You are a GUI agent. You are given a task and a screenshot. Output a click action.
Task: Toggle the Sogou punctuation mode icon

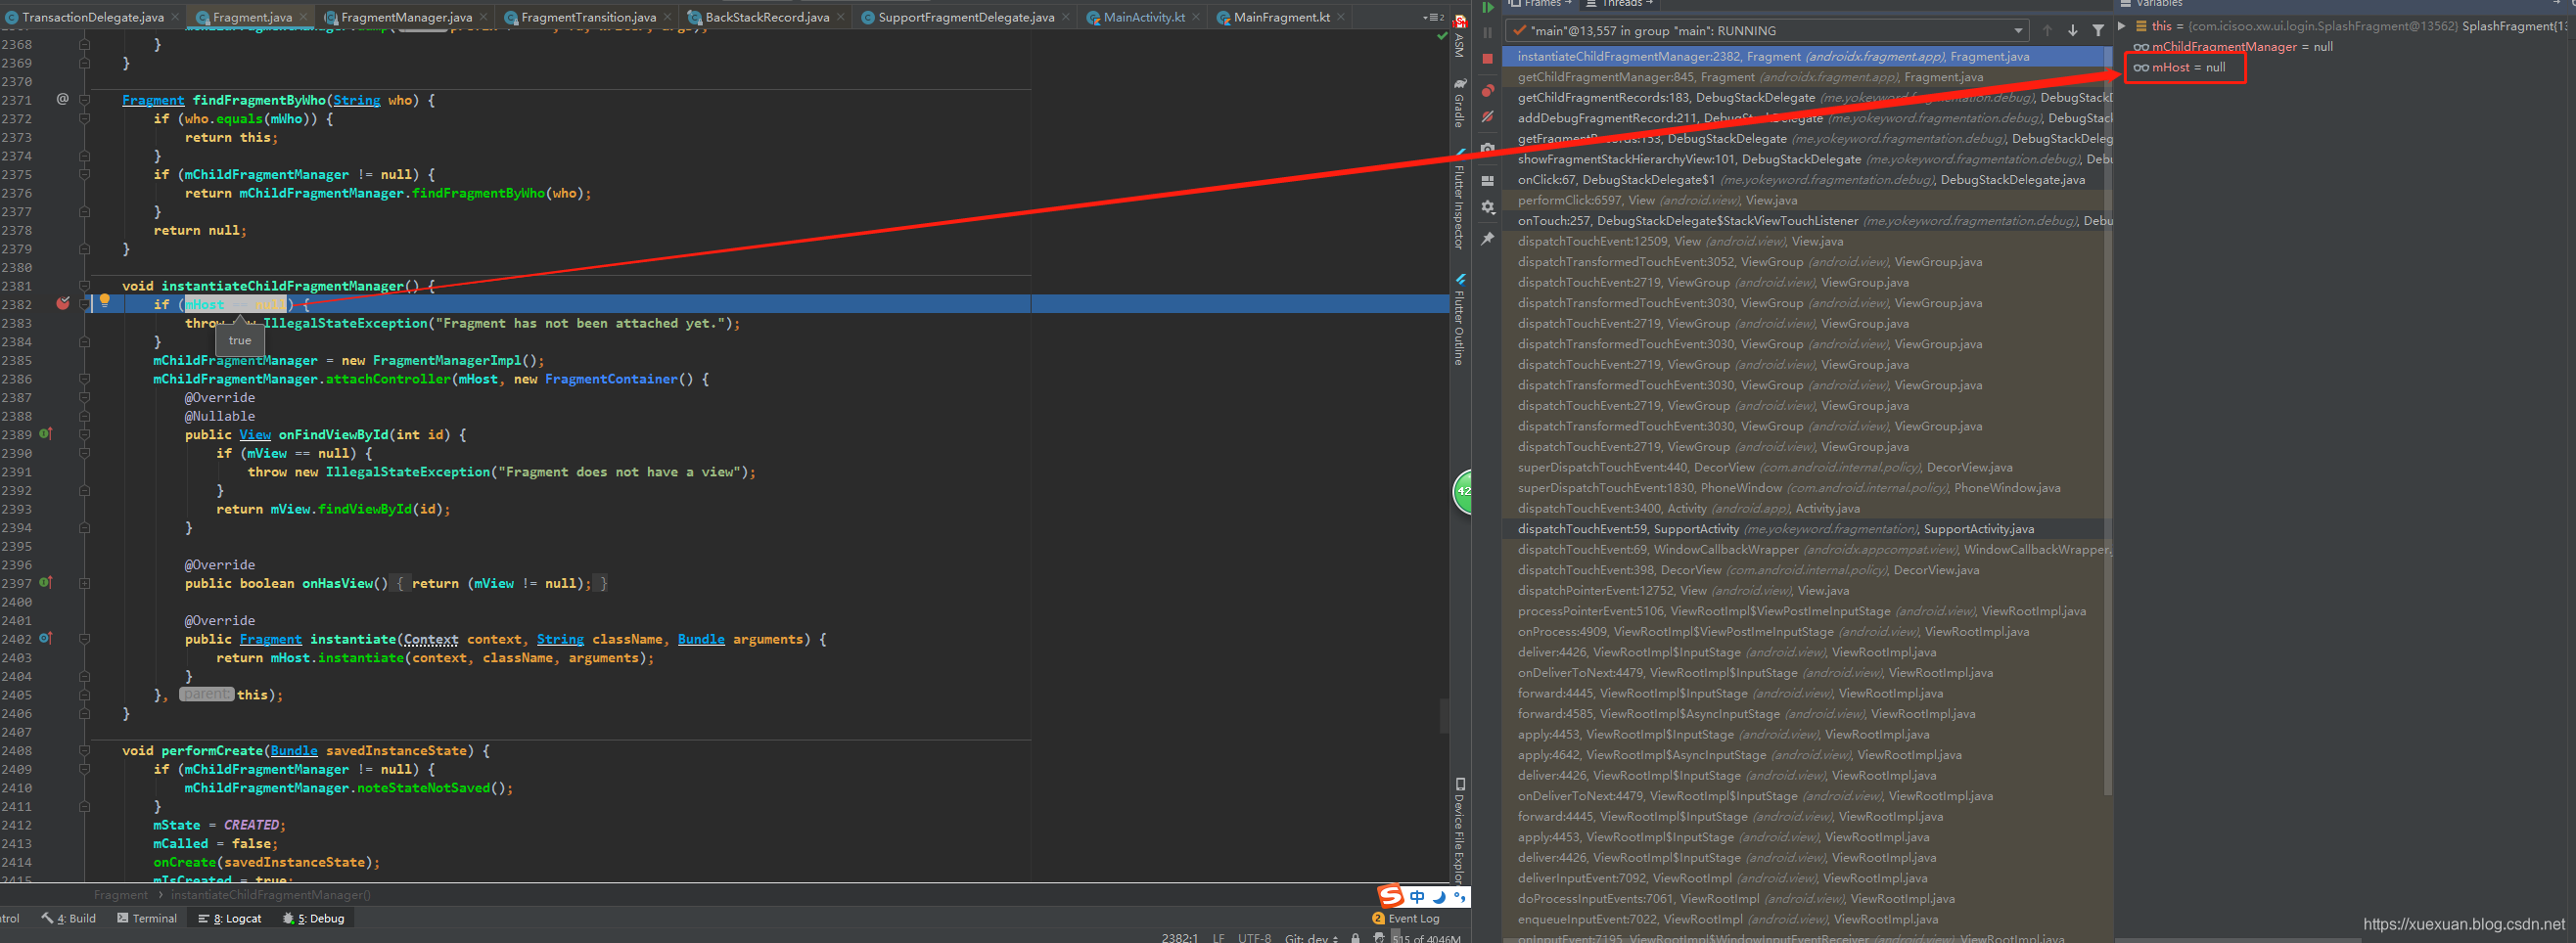1459,896
